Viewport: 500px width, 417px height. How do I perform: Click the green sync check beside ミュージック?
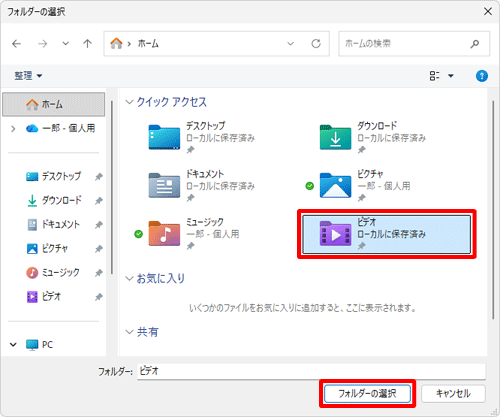[139, 234]
